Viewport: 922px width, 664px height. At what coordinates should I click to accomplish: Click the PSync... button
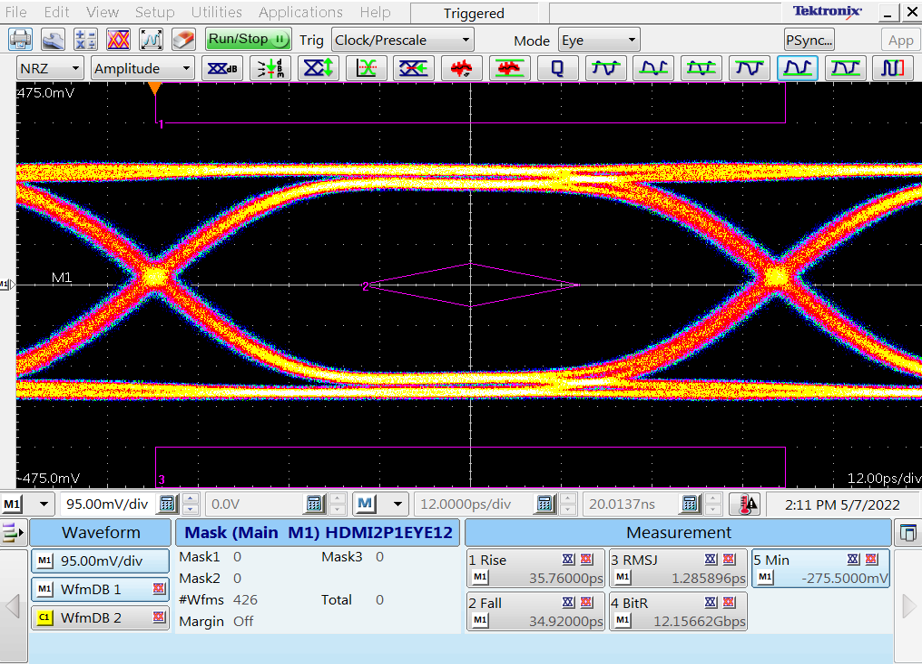pos(809,40)
